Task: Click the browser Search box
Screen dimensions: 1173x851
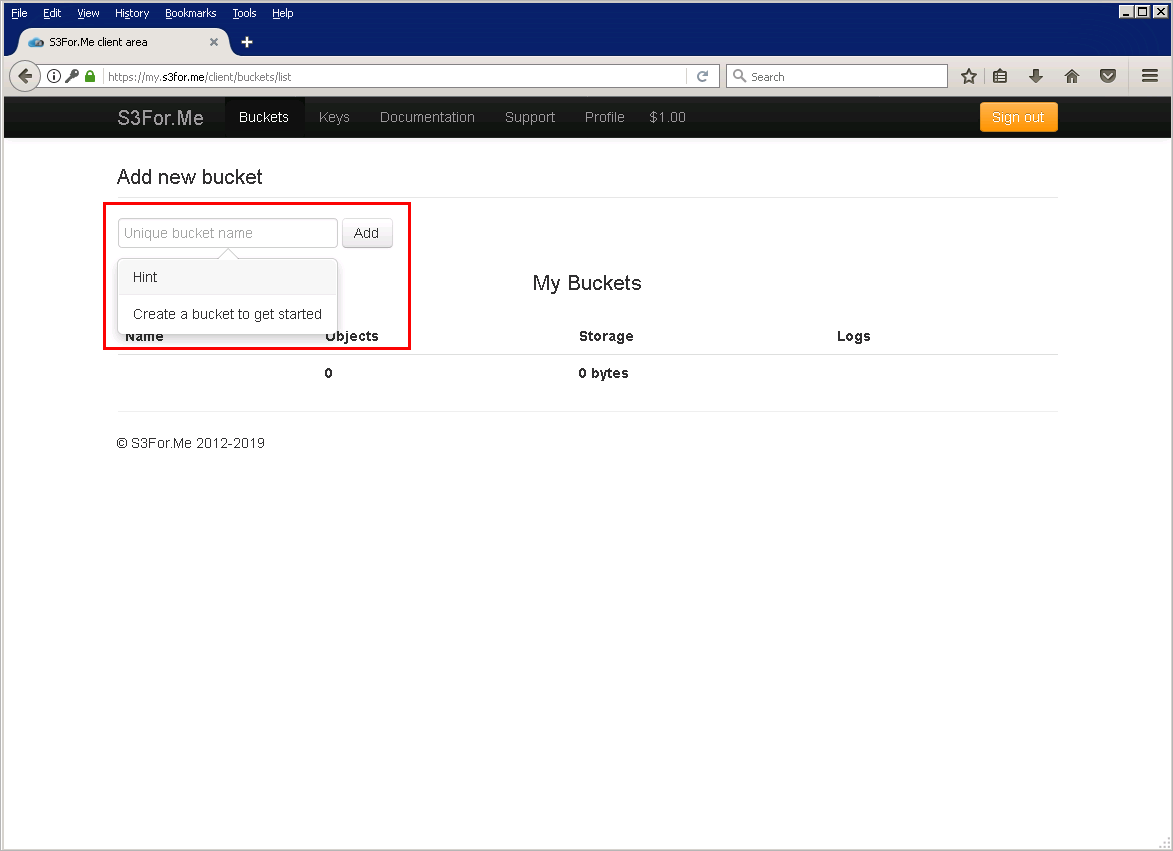Action: pos(836,76)
